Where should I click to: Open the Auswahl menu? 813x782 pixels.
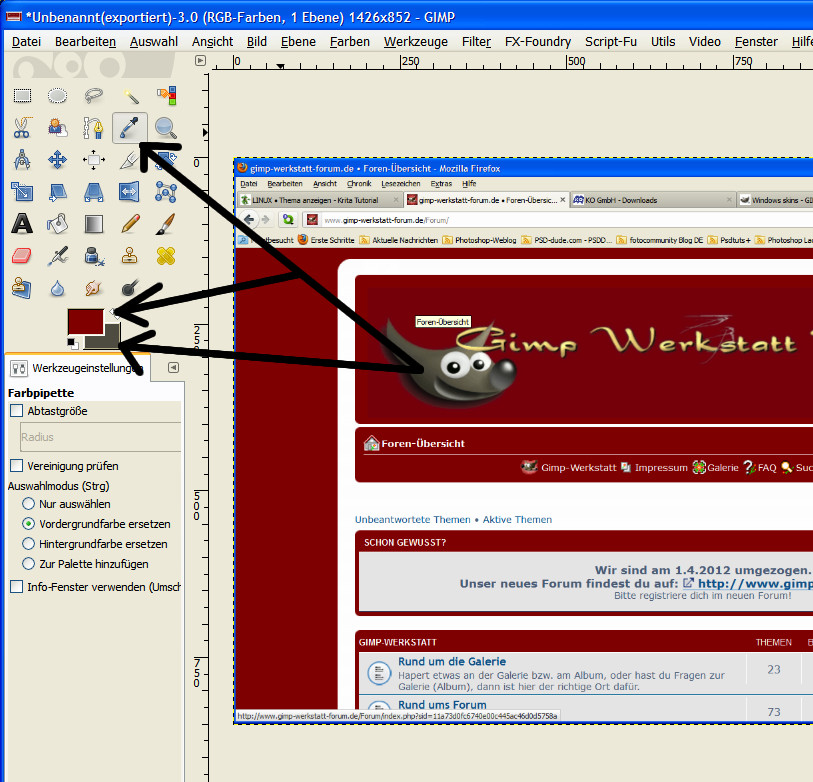(153, 41)
